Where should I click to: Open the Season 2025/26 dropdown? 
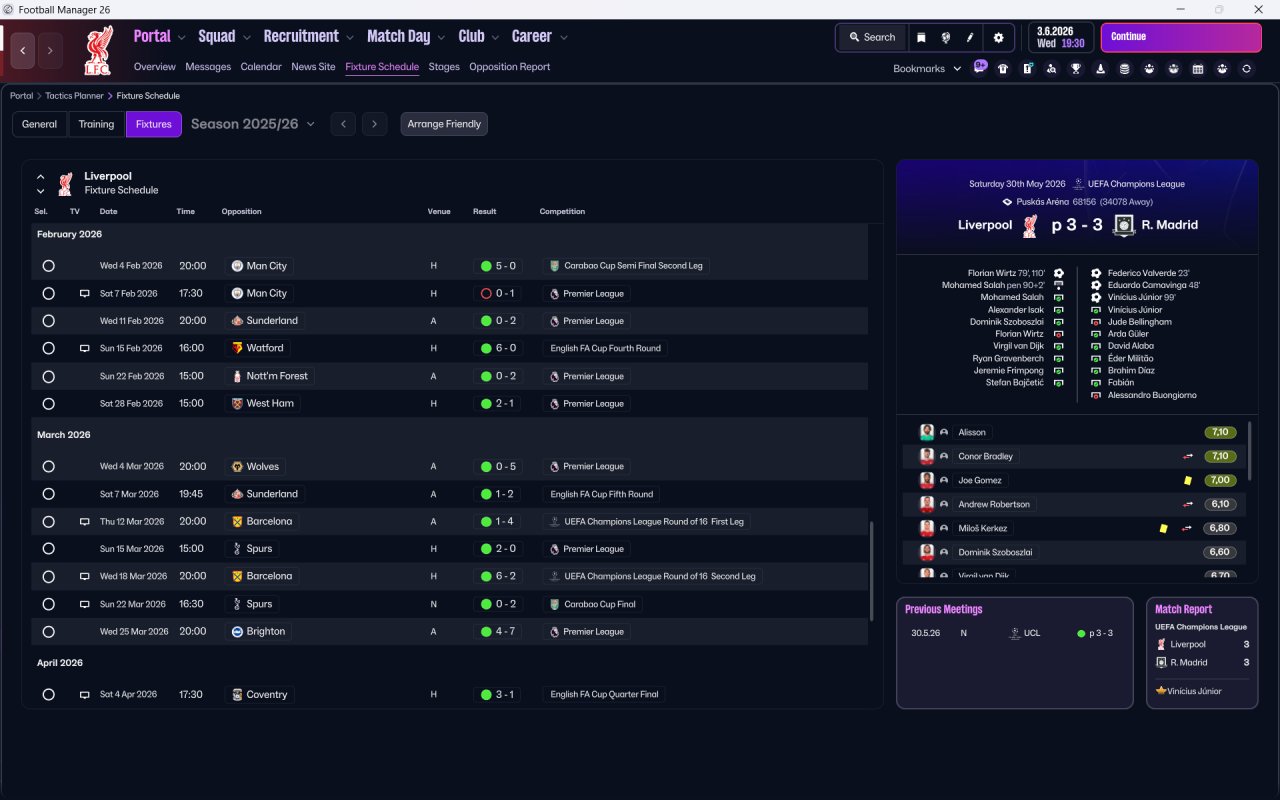click(x=253, y=124)
